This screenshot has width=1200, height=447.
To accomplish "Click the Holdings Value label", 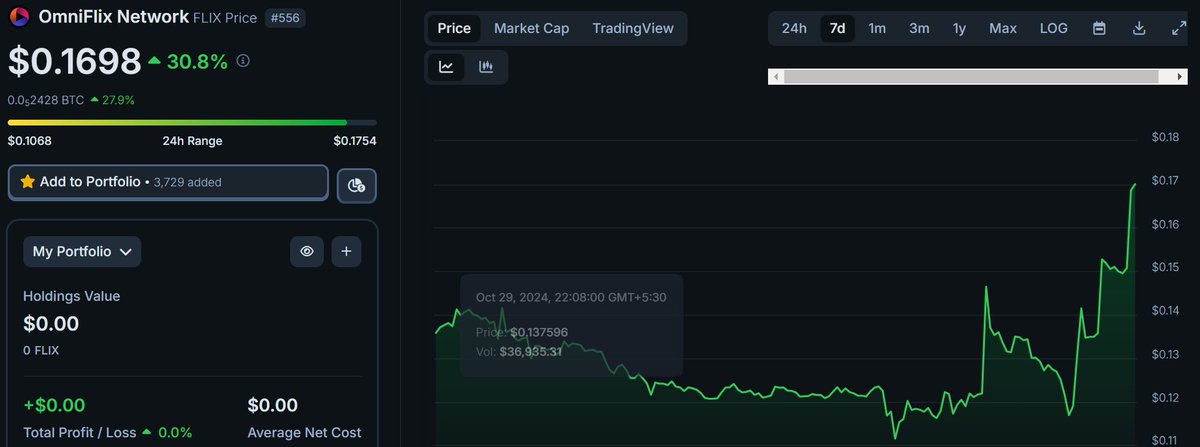I will pyautogui.click(x=72, y=296).
